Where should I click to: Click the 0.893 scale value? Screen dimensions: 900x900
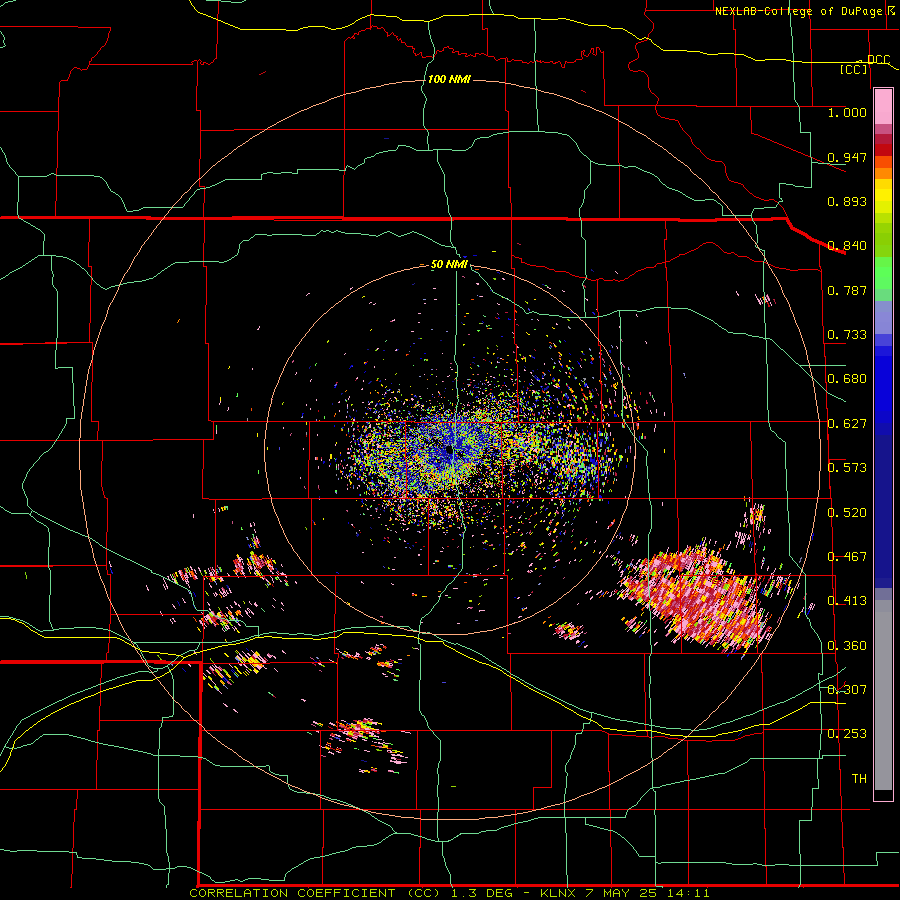pyautogui.click(x=847, y=201)
